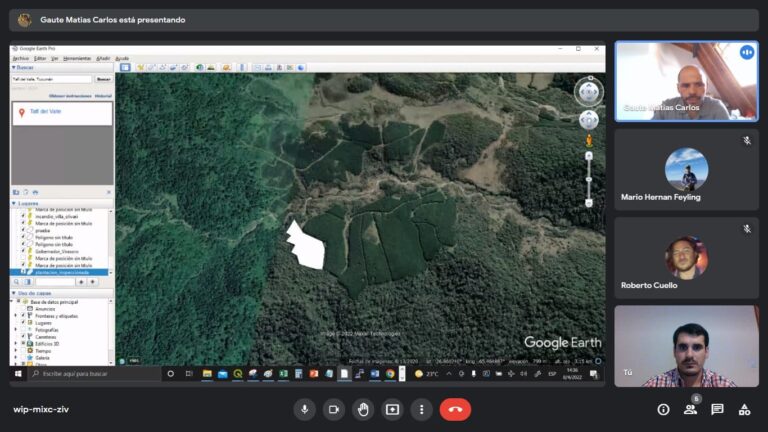Image resolution: width=768 pixels, height=432 pixels.
Task: Open the activities panel
Action: pos(744,409)
